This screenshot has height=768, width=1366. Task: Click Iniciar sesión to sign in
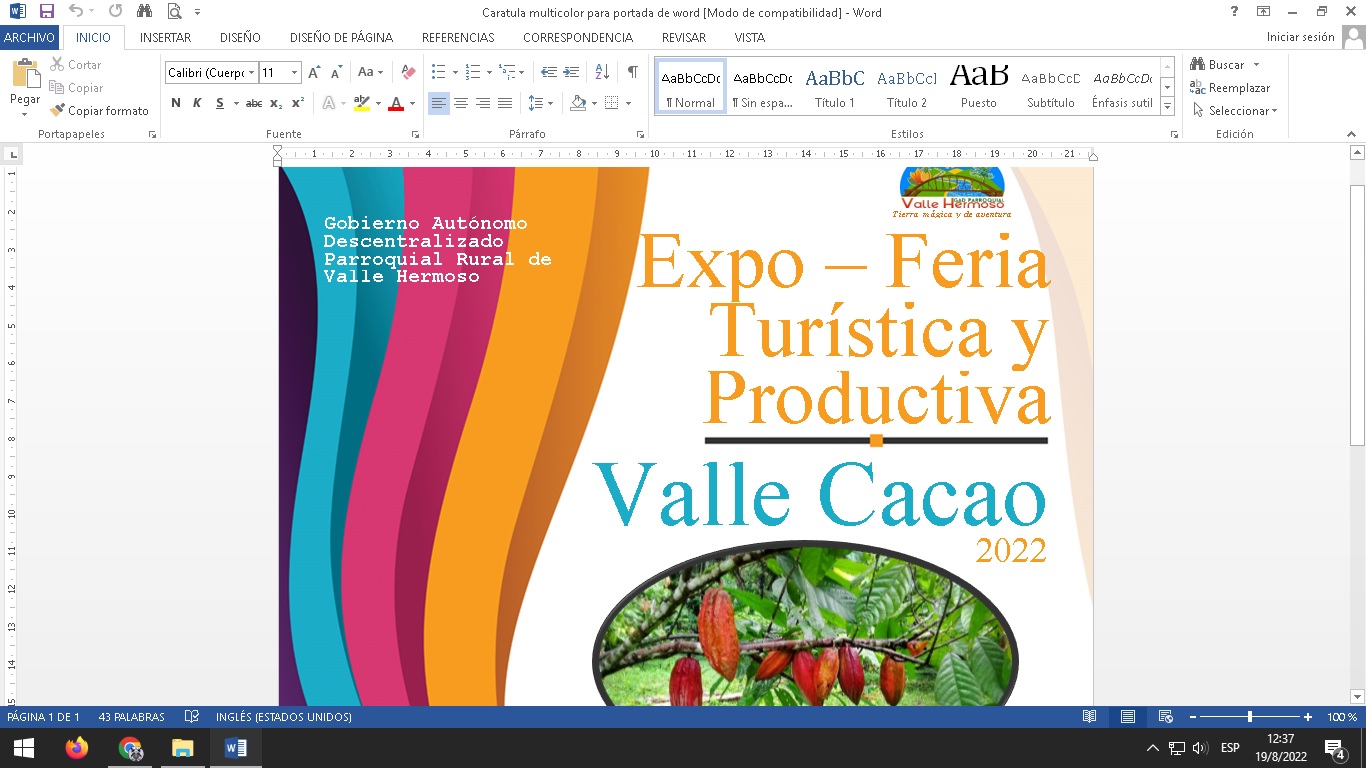click(1300, 37)
